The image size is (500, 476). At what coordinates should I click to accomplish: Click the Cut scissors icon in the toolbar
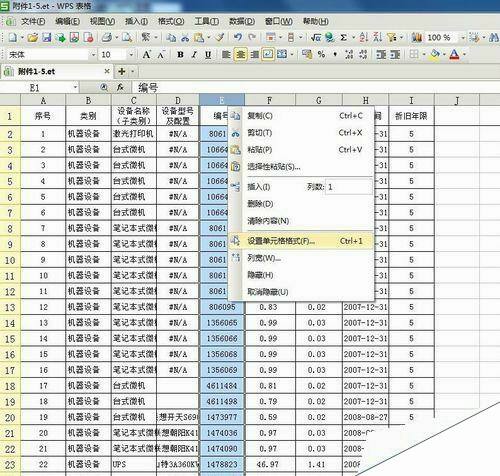pos(185,38)
